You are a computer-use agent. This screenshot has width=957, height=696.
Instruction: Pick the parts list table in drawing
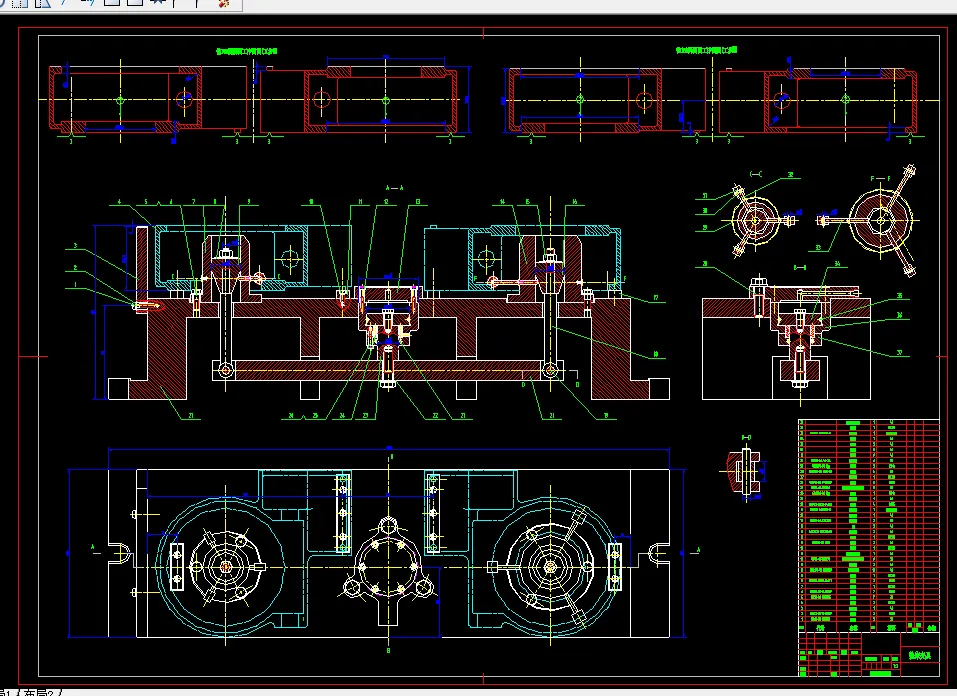(869, 526)
